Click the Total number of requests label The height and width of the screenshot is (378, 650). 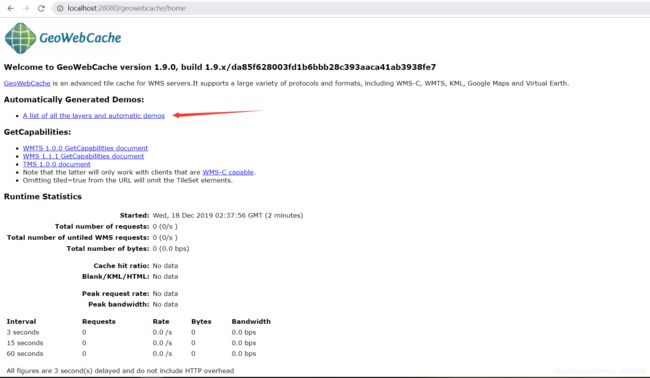[102, 226]
